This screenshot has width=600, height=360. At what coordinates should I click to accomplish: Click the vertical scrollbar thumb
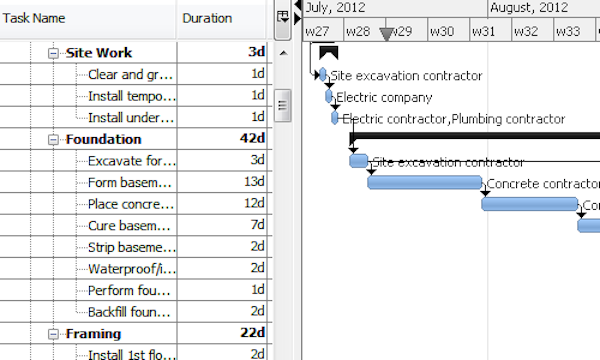pos(283,105)
